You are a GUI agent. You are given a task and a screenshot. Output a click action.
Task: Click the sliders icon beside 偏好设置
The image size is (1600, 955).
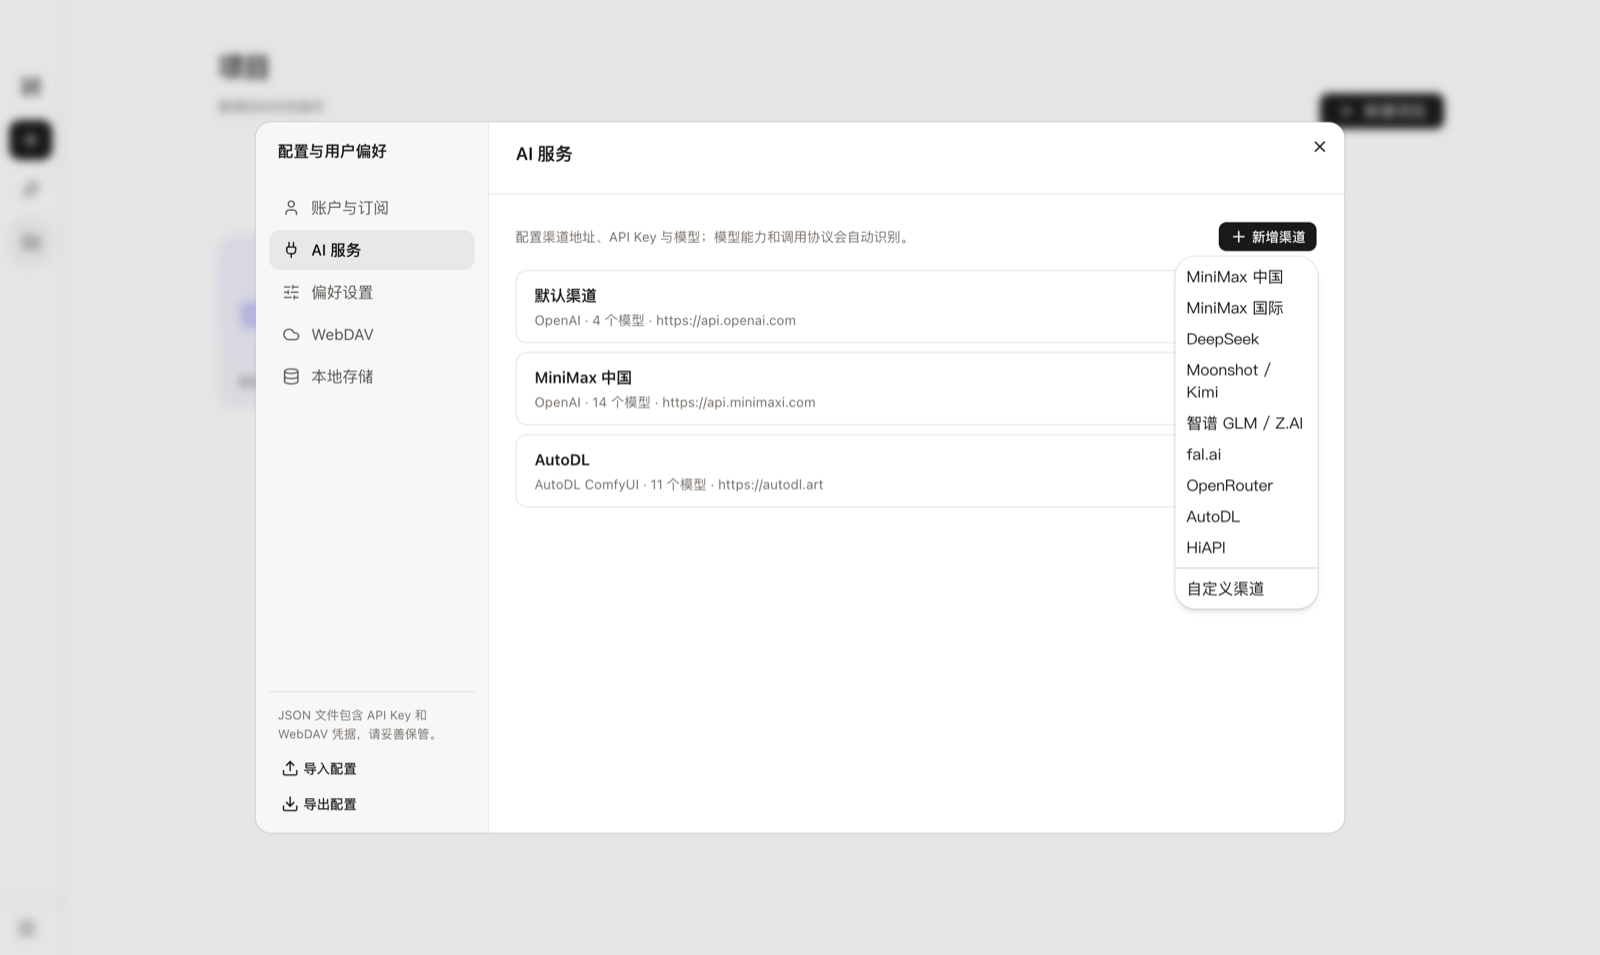pyautogui.click(x=291, y=292)
